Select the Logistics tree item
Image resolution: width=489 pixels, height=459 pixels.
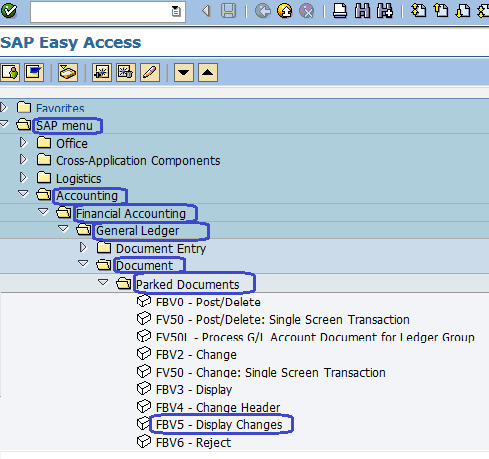[x=78, y=179]
